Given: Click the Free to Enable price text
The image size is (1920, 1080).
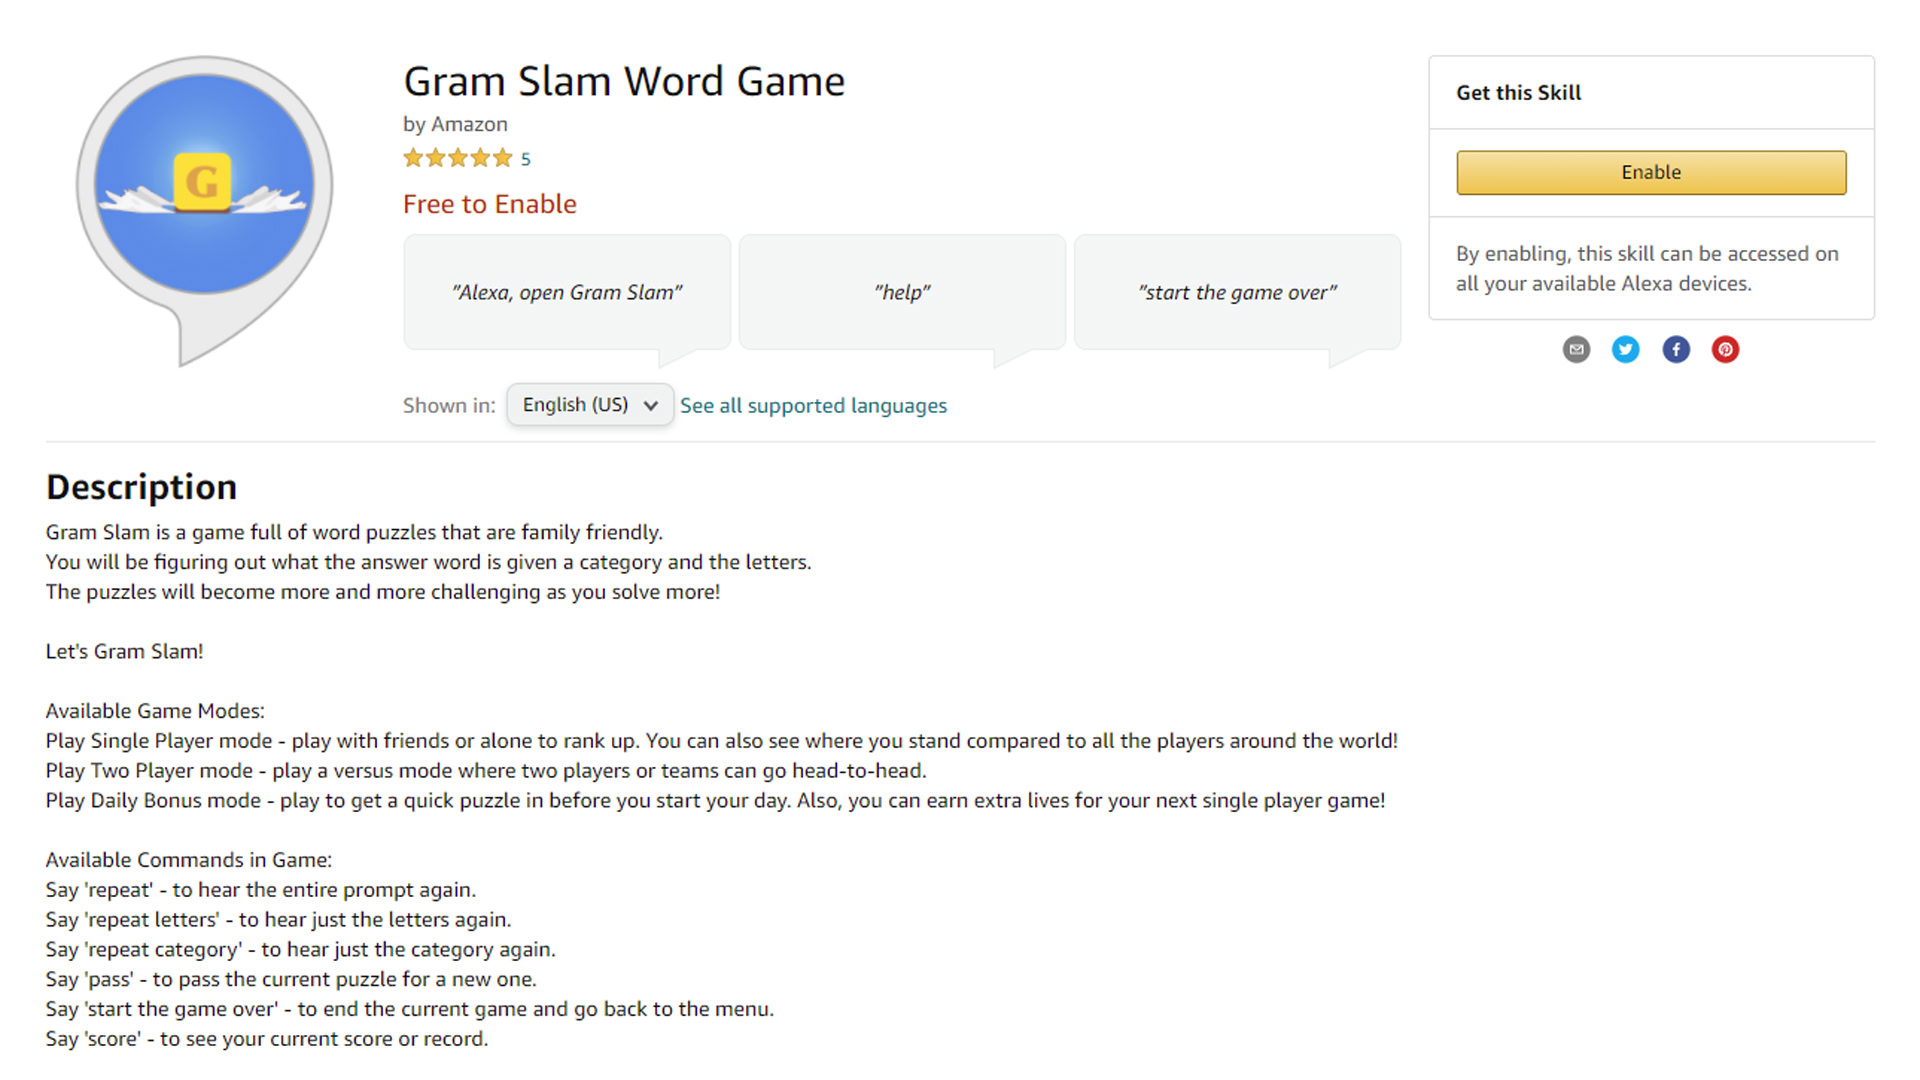Looking at the screenshot, I should [x=489, y=204].
